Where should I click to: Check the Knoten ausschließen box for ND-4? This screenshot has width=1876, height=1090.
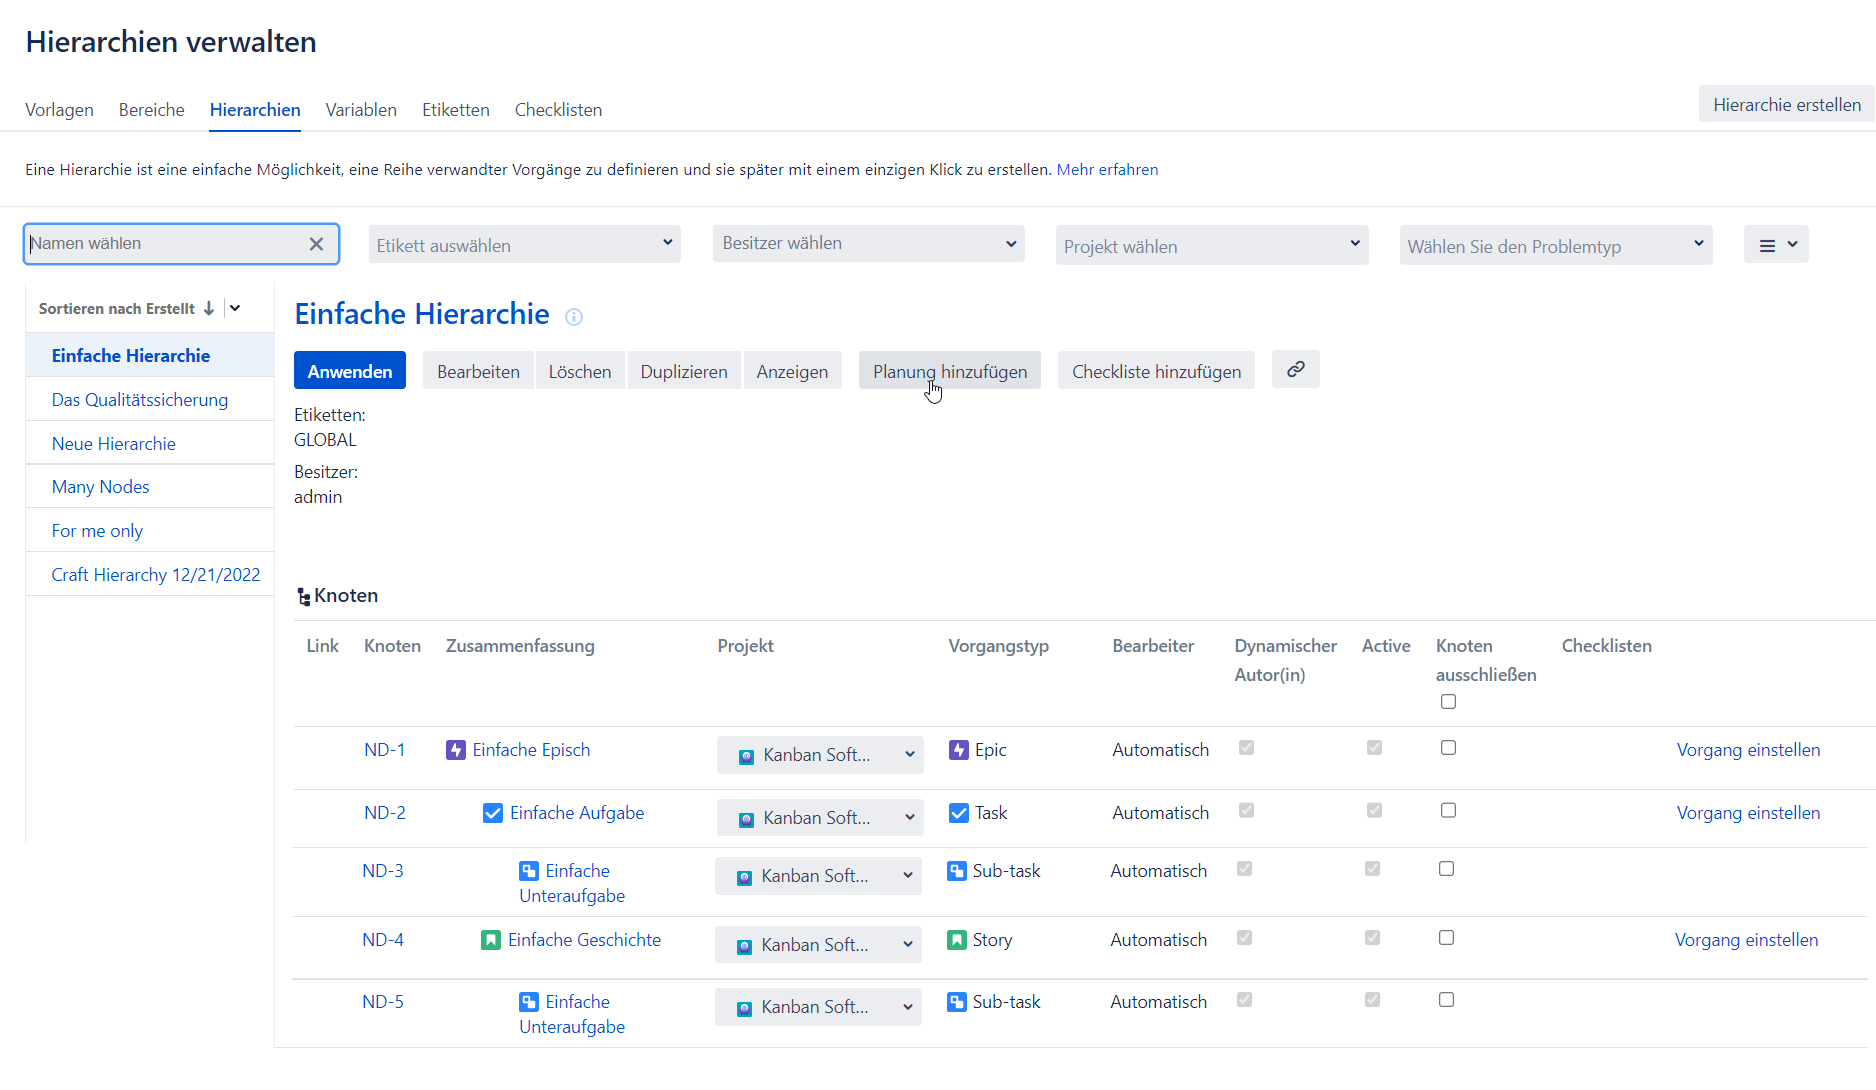pyautogui.click(x=1446, y=938)
